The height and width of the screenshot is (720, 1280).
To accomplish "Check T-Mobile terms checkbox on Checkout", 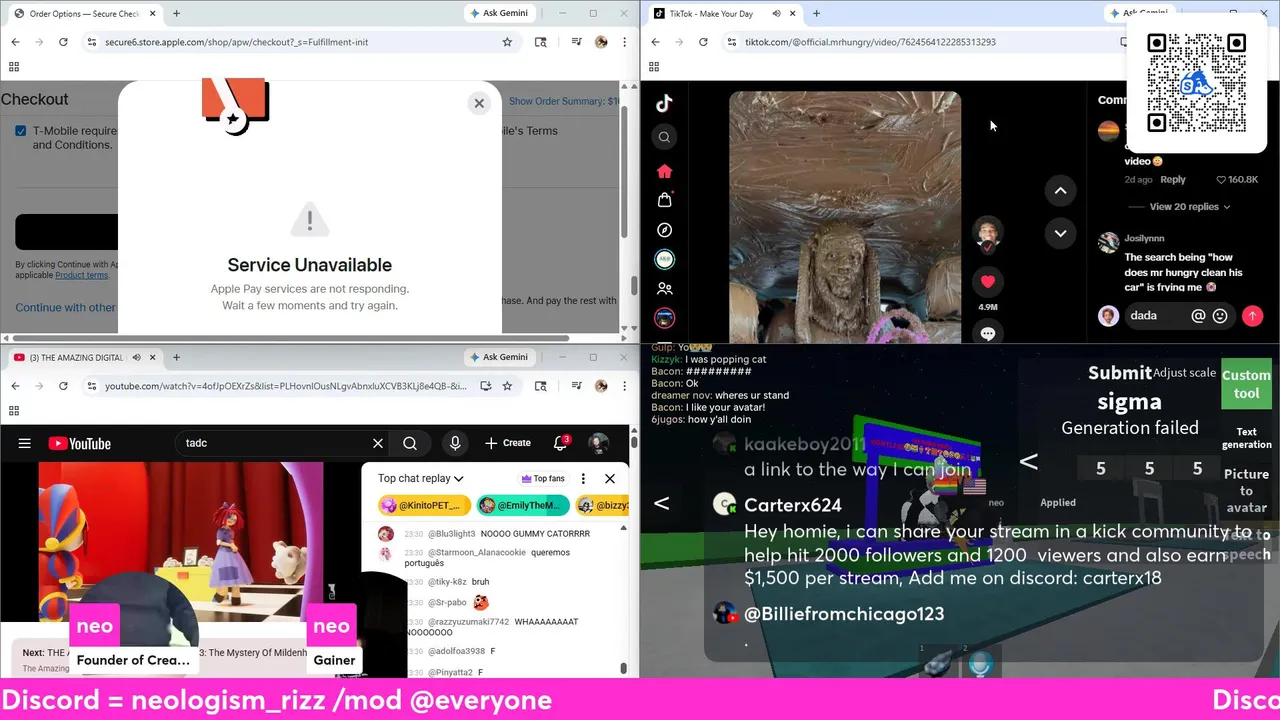I will point(21,131).
